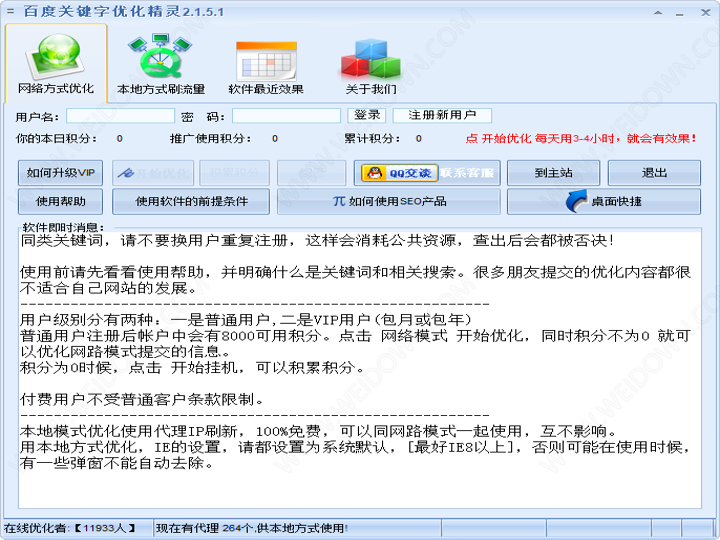Click the calendar recent results icon
The width and height of the screenshot is (720, 540).
point(266,61)
